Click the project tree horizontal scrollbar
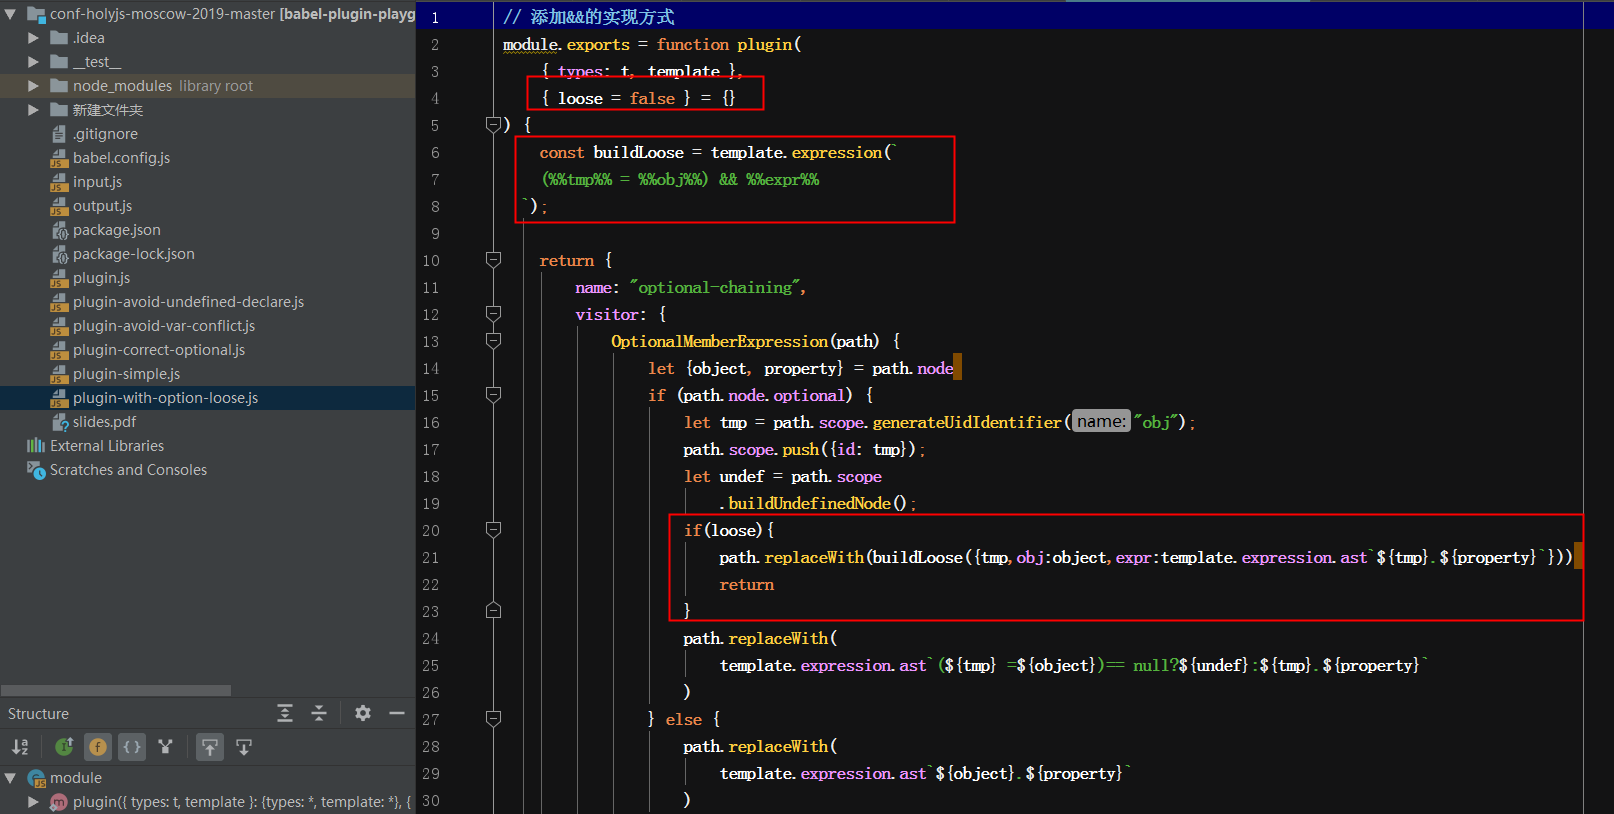The width and height of the screenshot is (1614, 814). coord(116,690)
